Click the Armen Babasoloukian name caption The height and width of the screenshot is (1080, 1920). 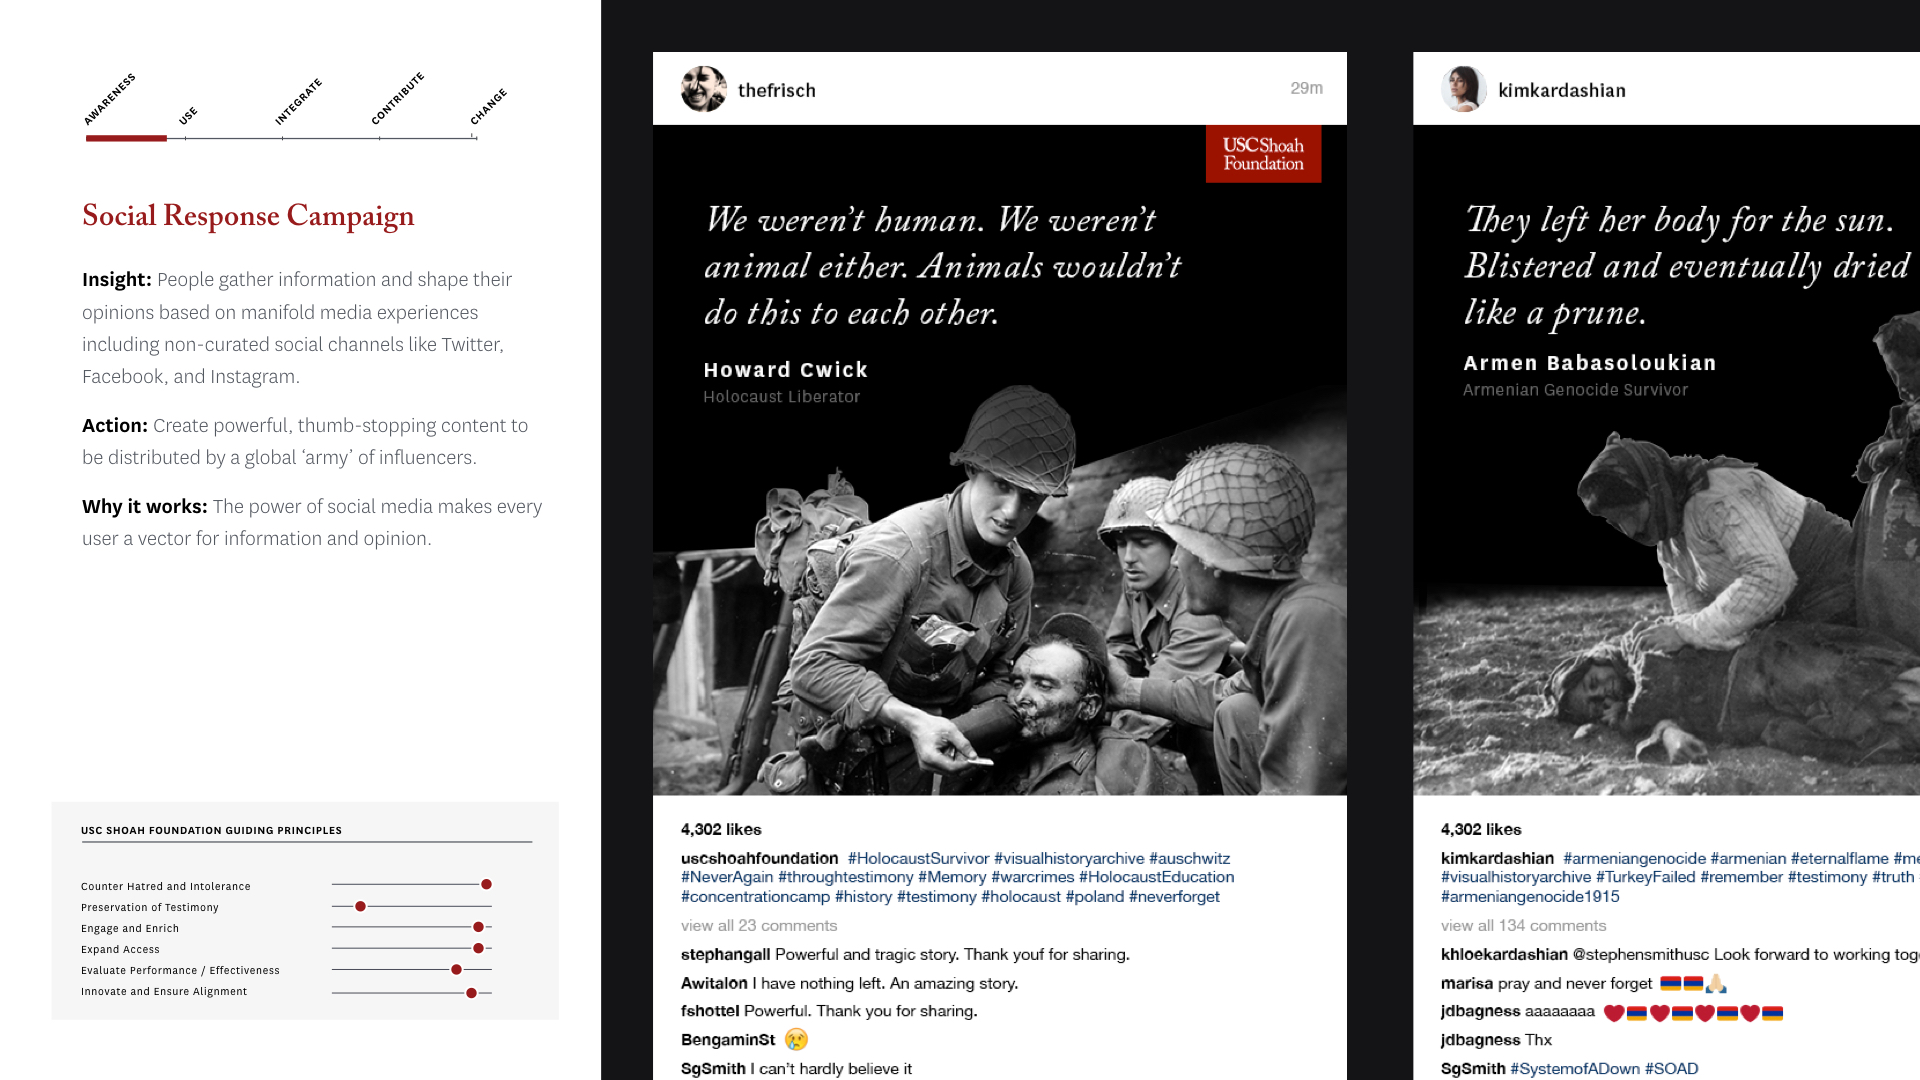[1590, 363]
